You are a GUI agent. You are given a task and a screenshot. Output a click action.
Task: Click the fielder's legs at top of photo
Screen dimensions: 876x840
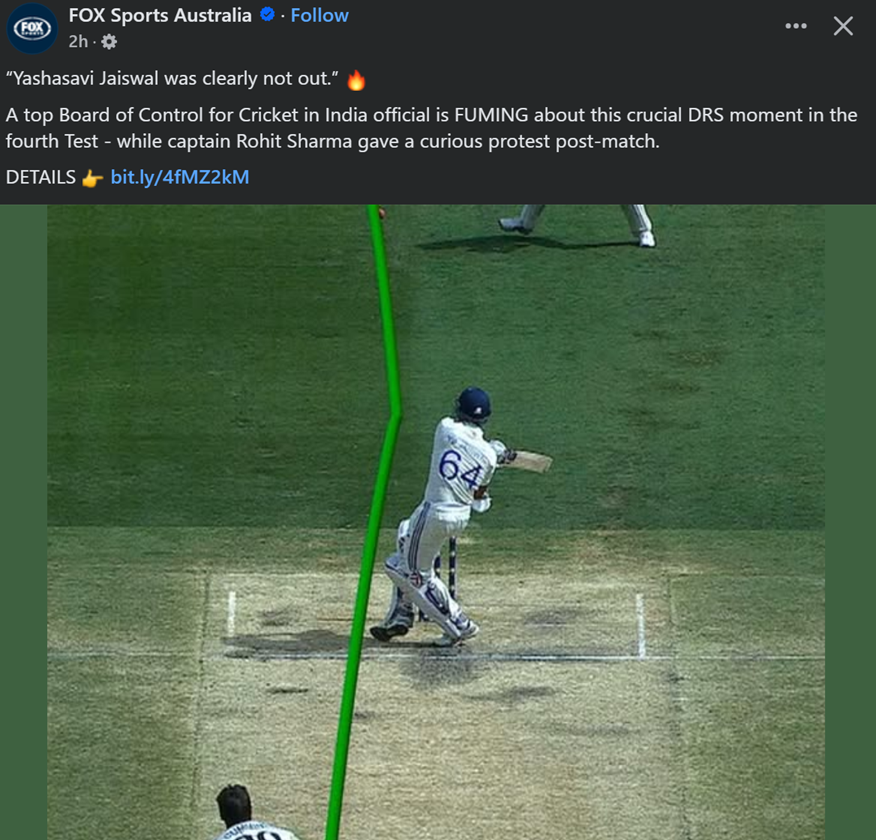pos(578,225)
